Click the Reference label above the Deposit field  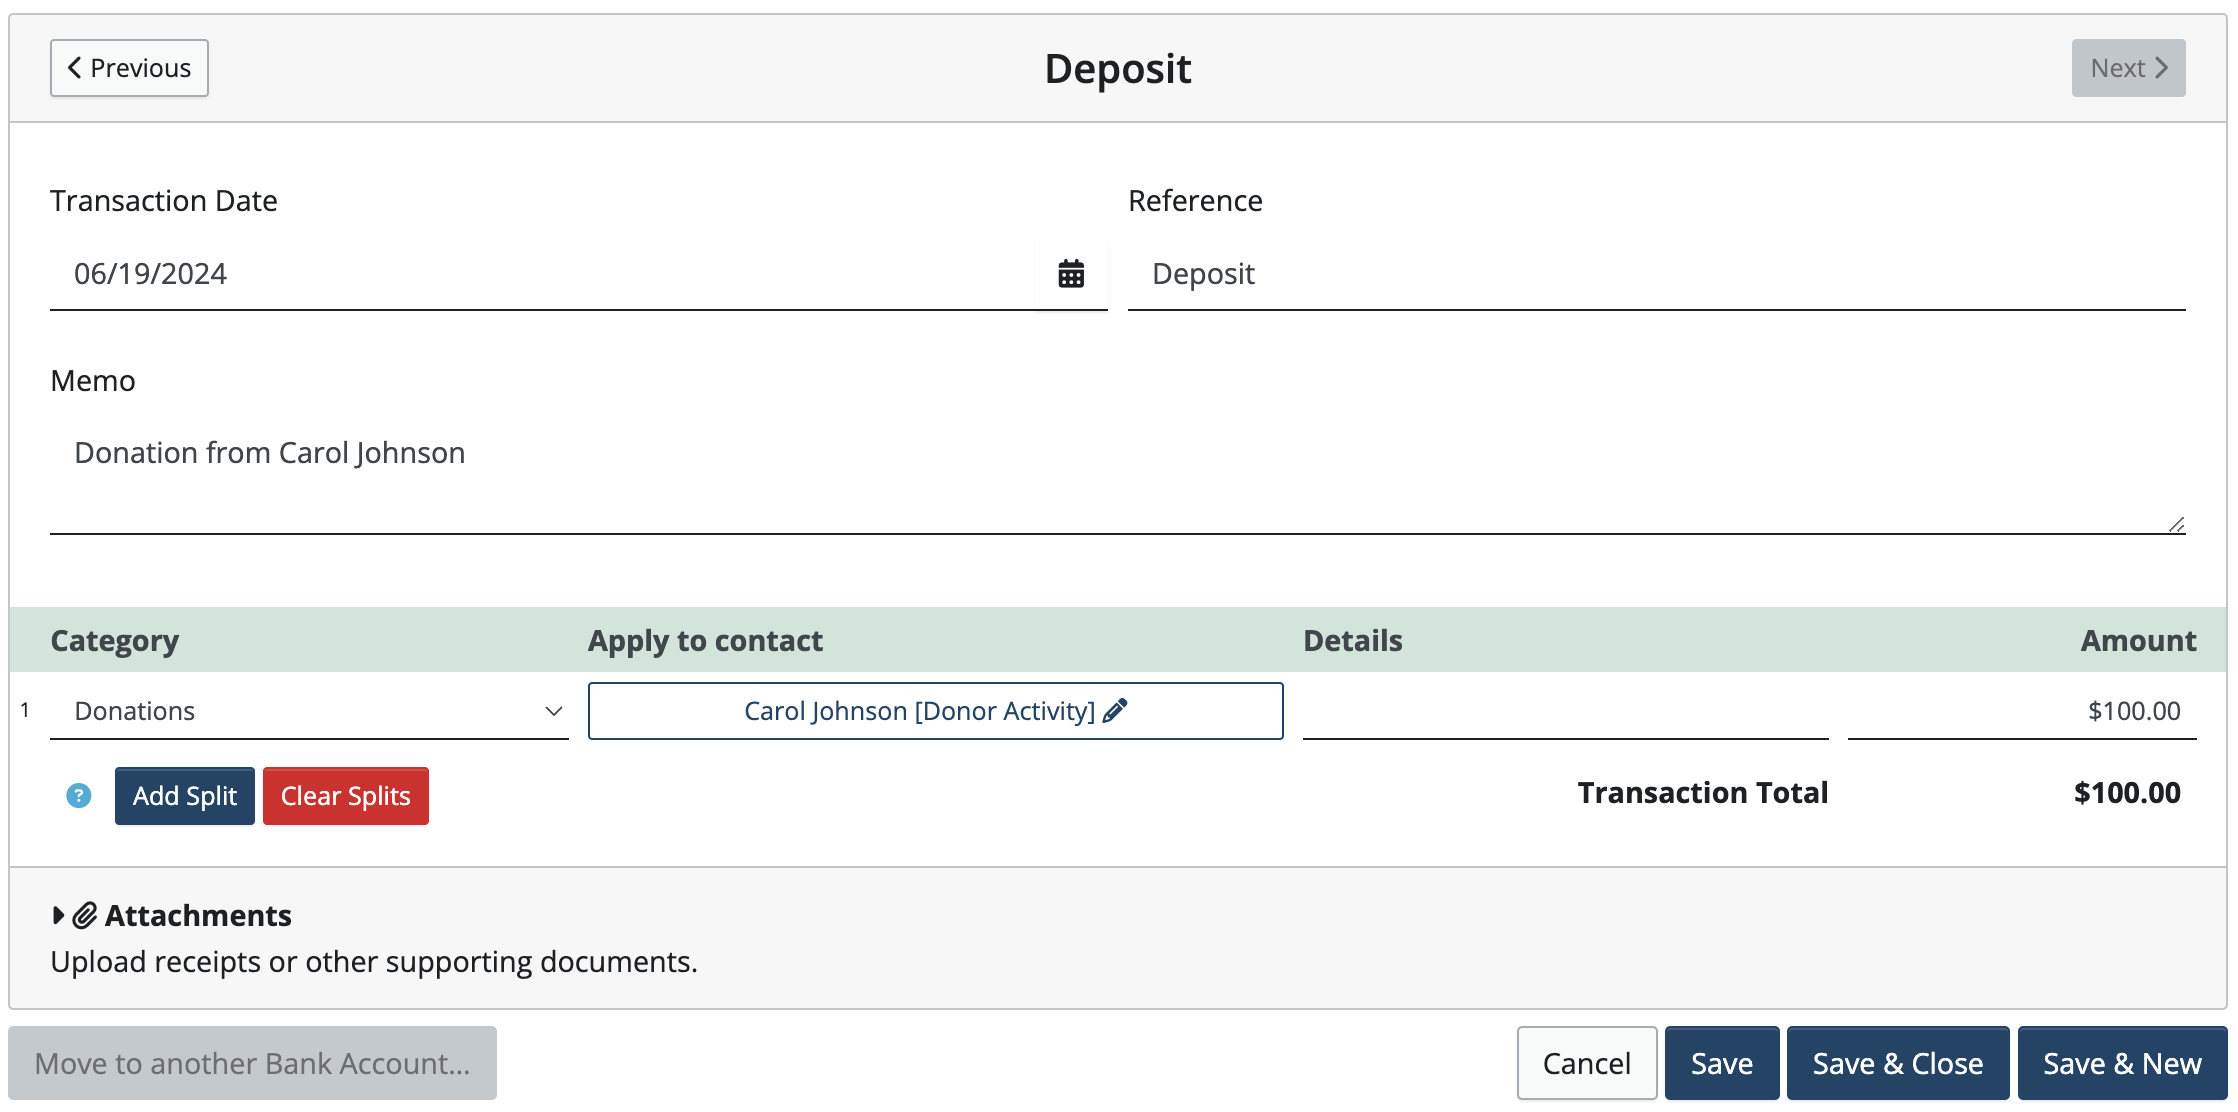pos(1195,201)
